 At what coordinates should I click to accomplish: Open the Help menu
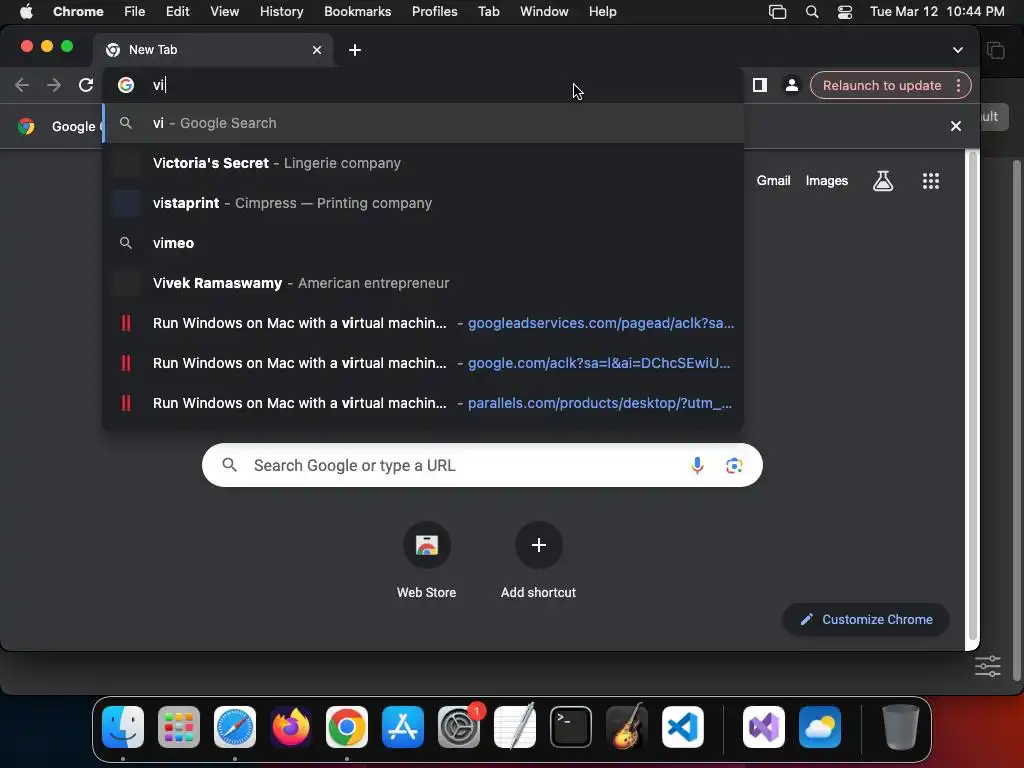[x=602, y=11]
